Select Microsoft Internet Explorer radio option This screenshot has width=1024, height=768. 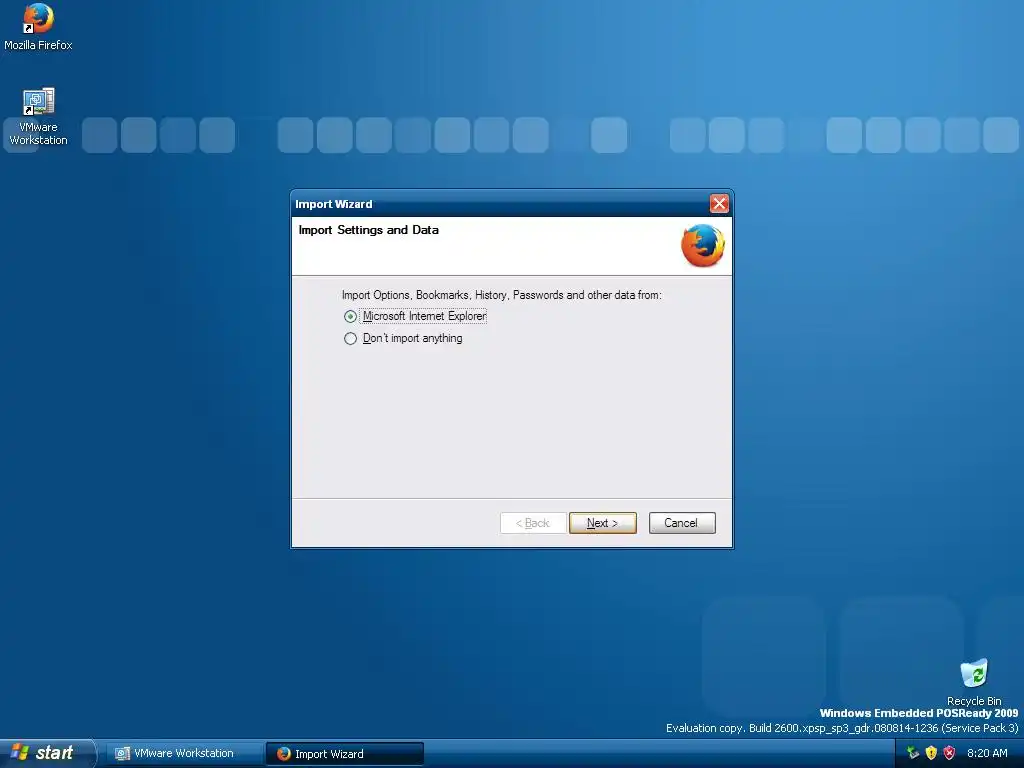pos(415,316)
